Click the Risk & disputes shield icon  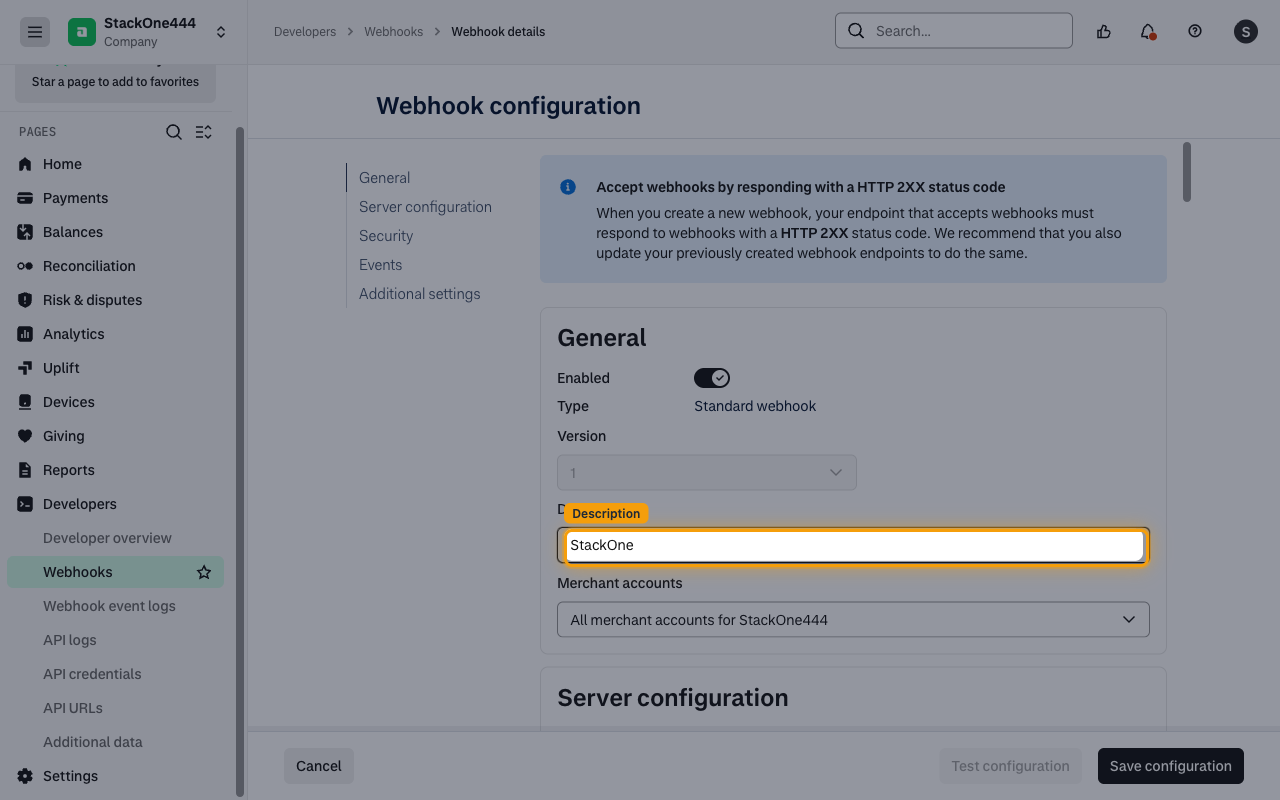coord(25,300)
